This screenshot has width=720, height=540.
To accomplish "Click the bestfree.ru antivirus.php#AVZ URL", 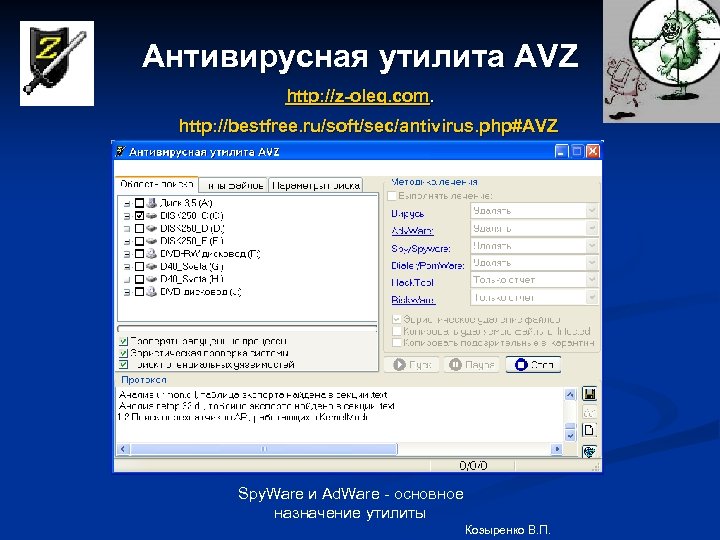I will [368, 125].
